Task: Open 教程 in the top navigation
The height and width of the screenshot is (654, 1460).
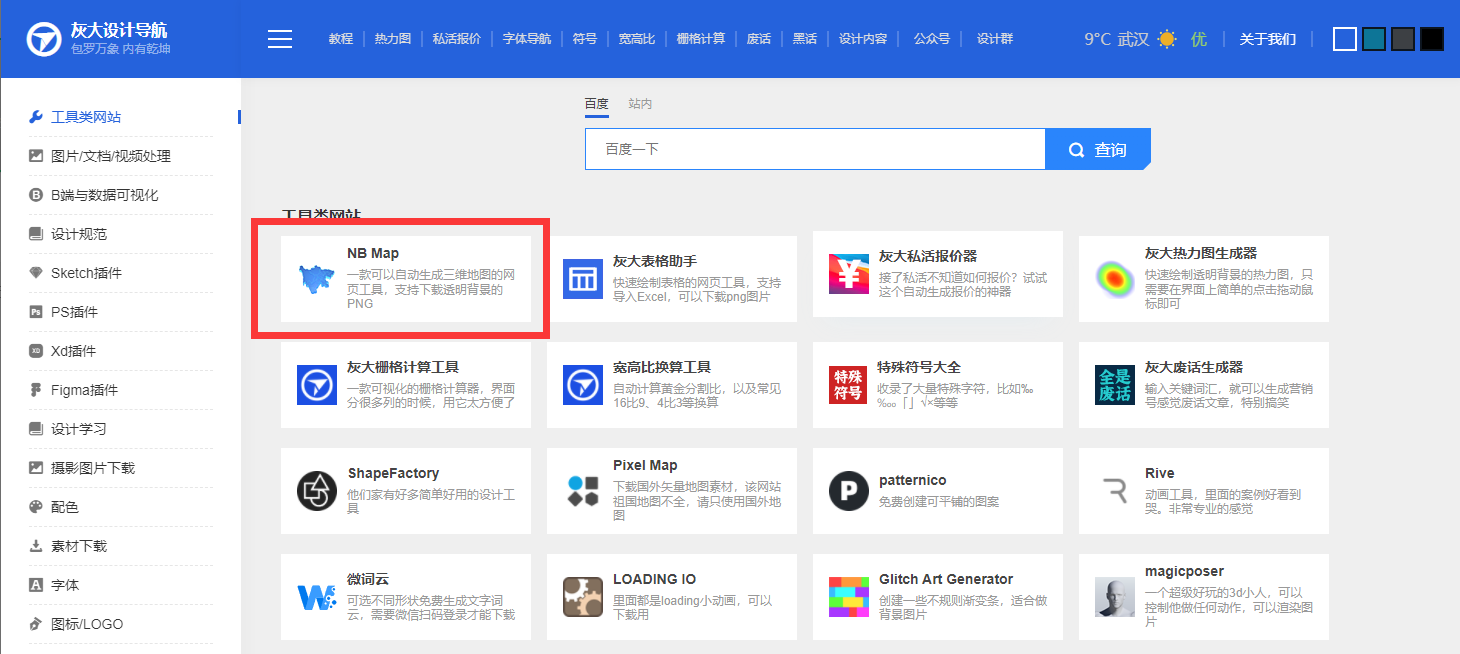Action: (x=341, y=39)
